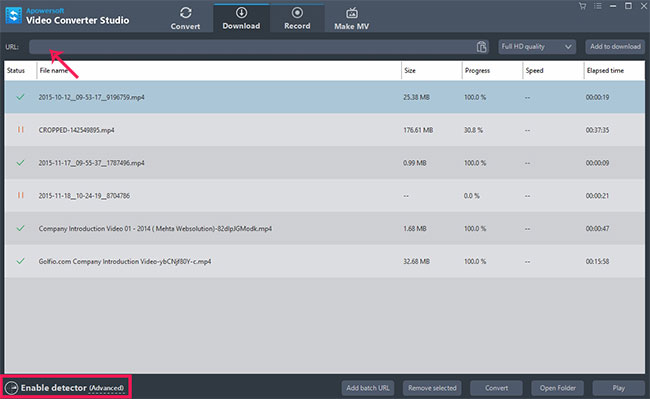Click green checkmark status of 1787496.mp4 row
The height and width of the screenshot is (399, 650).
(20, 162)
